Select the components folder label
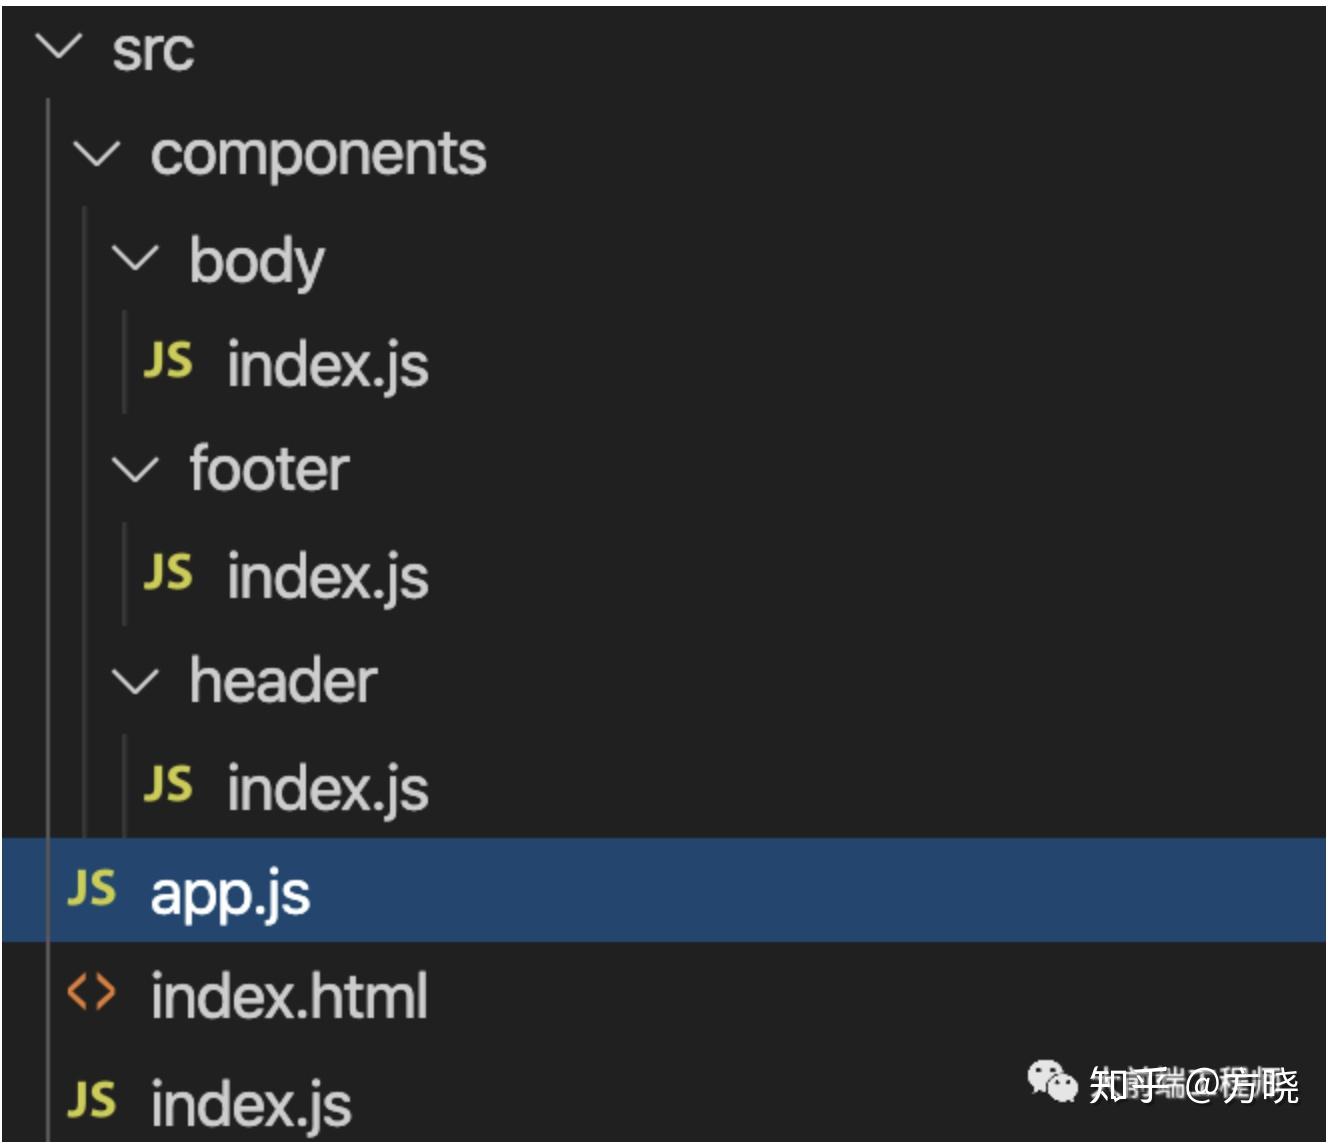 [x=318, y=154]
